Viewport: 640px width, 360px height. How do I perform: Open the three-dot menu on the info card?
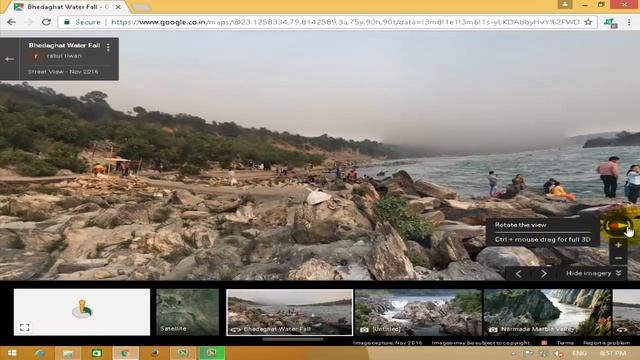[x=108, y=47]
